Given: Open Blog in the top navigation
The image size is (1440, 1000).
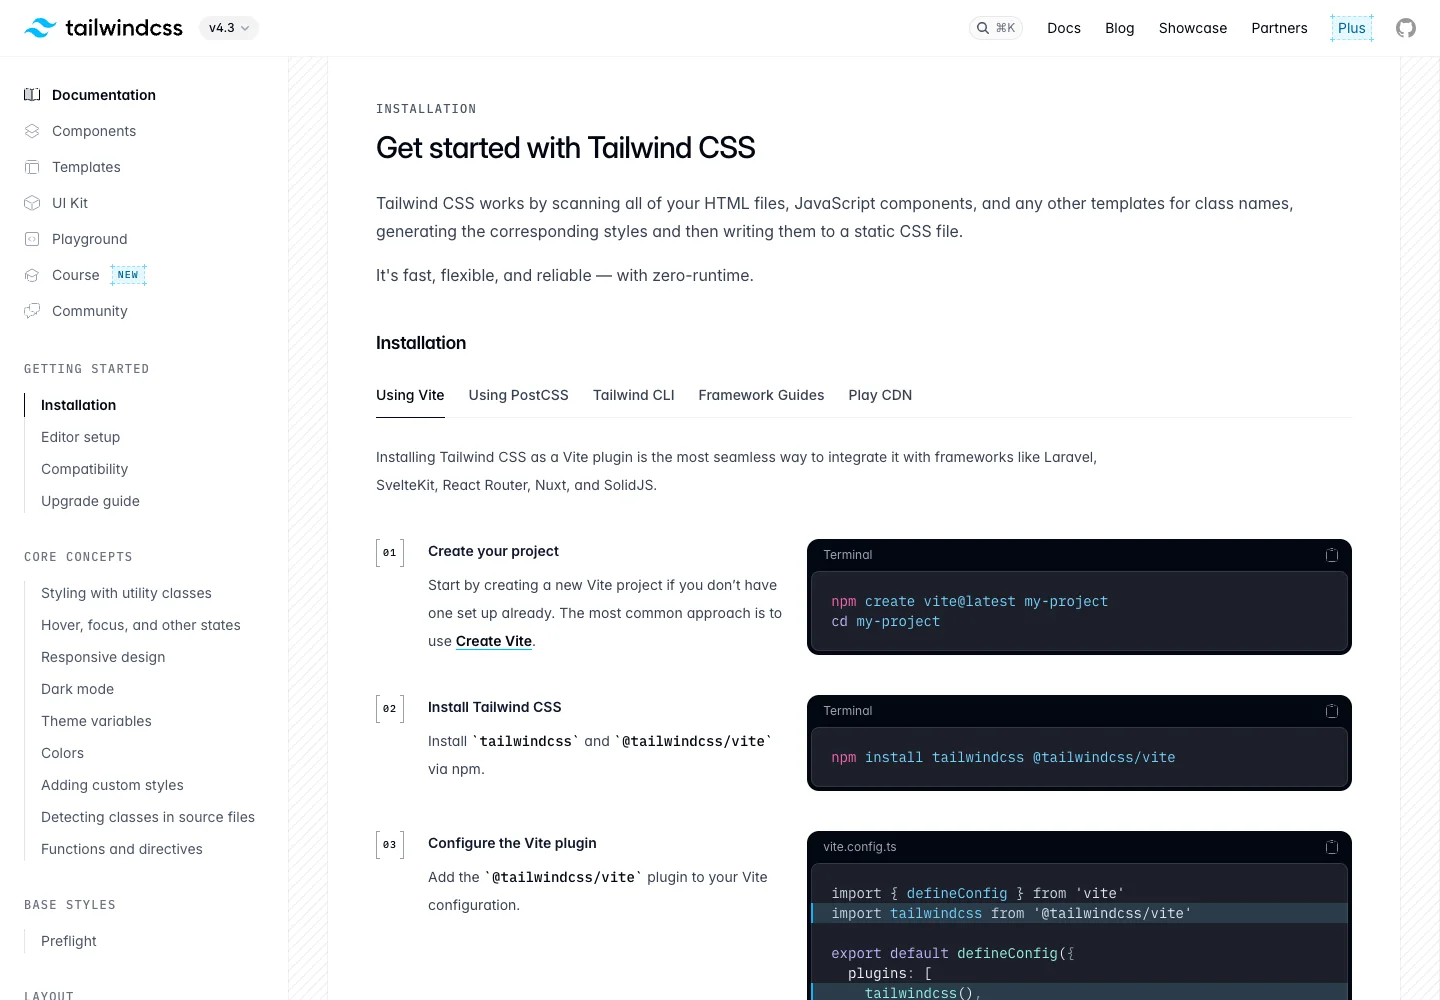Looking at the screenshot, I should pos(1120,28).
